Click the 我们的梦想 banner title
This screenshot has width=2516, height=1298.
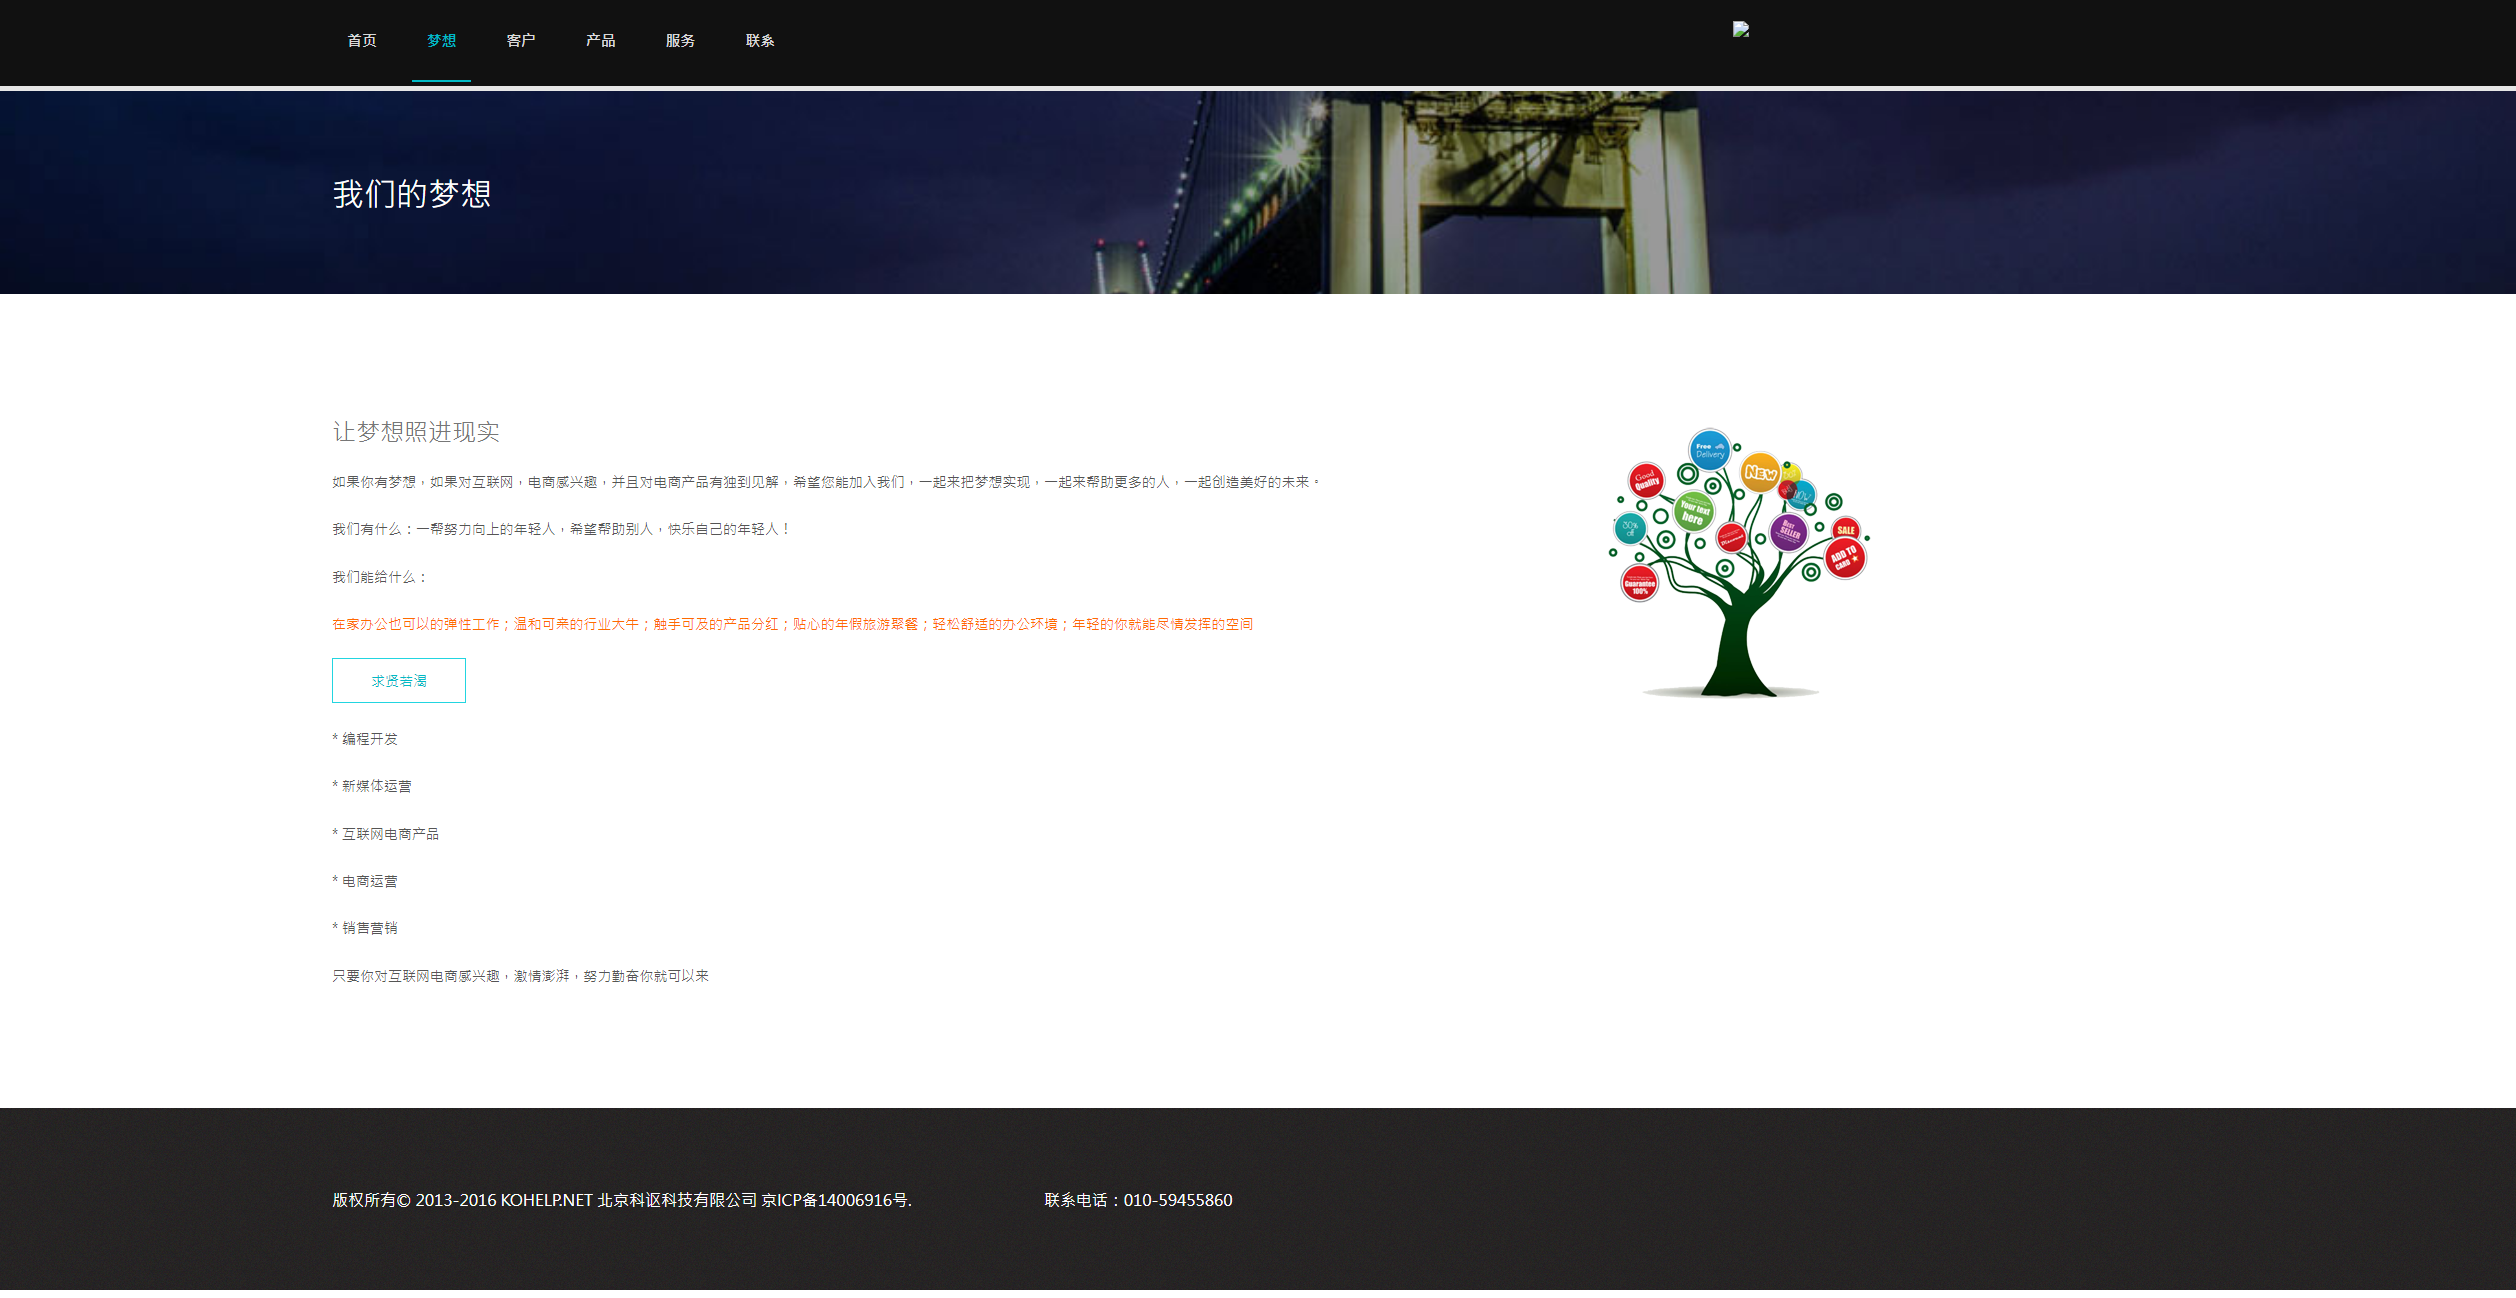click(x=412, y=194)
